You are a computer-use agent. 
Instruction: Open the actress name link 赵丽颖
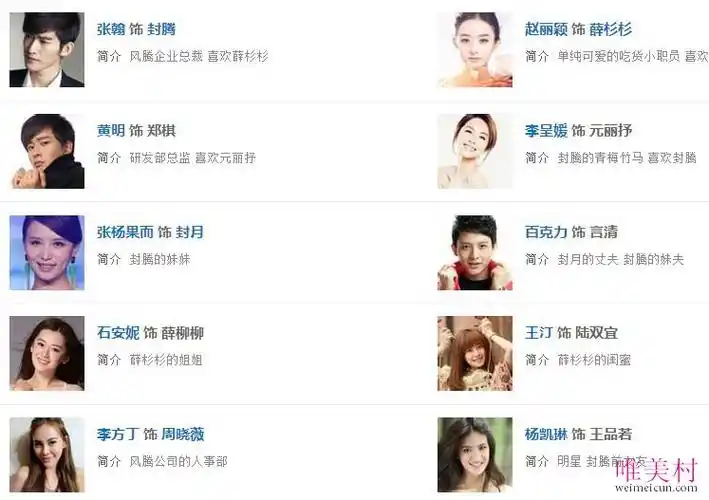pyautogui.click(x=546, y=29)
